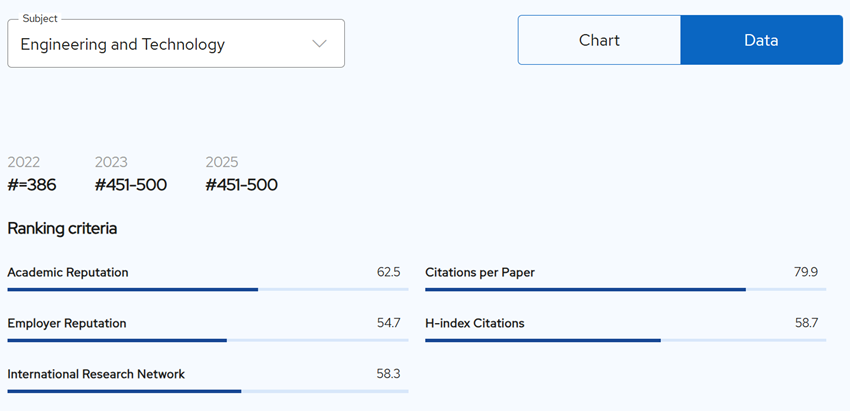Click the International Research Network progress bar
This screenshot has height=411, width=850.
[x=208, y=391]
